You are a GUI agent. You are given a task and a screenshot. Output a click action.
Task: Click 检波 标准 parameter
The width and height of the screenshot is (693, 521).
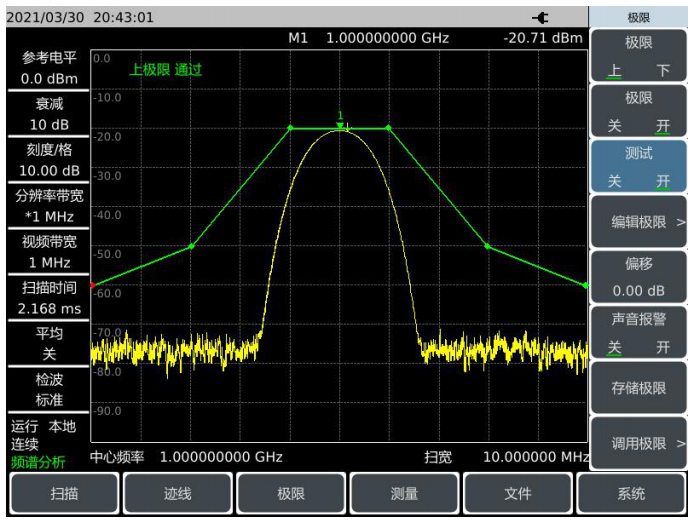49,390
